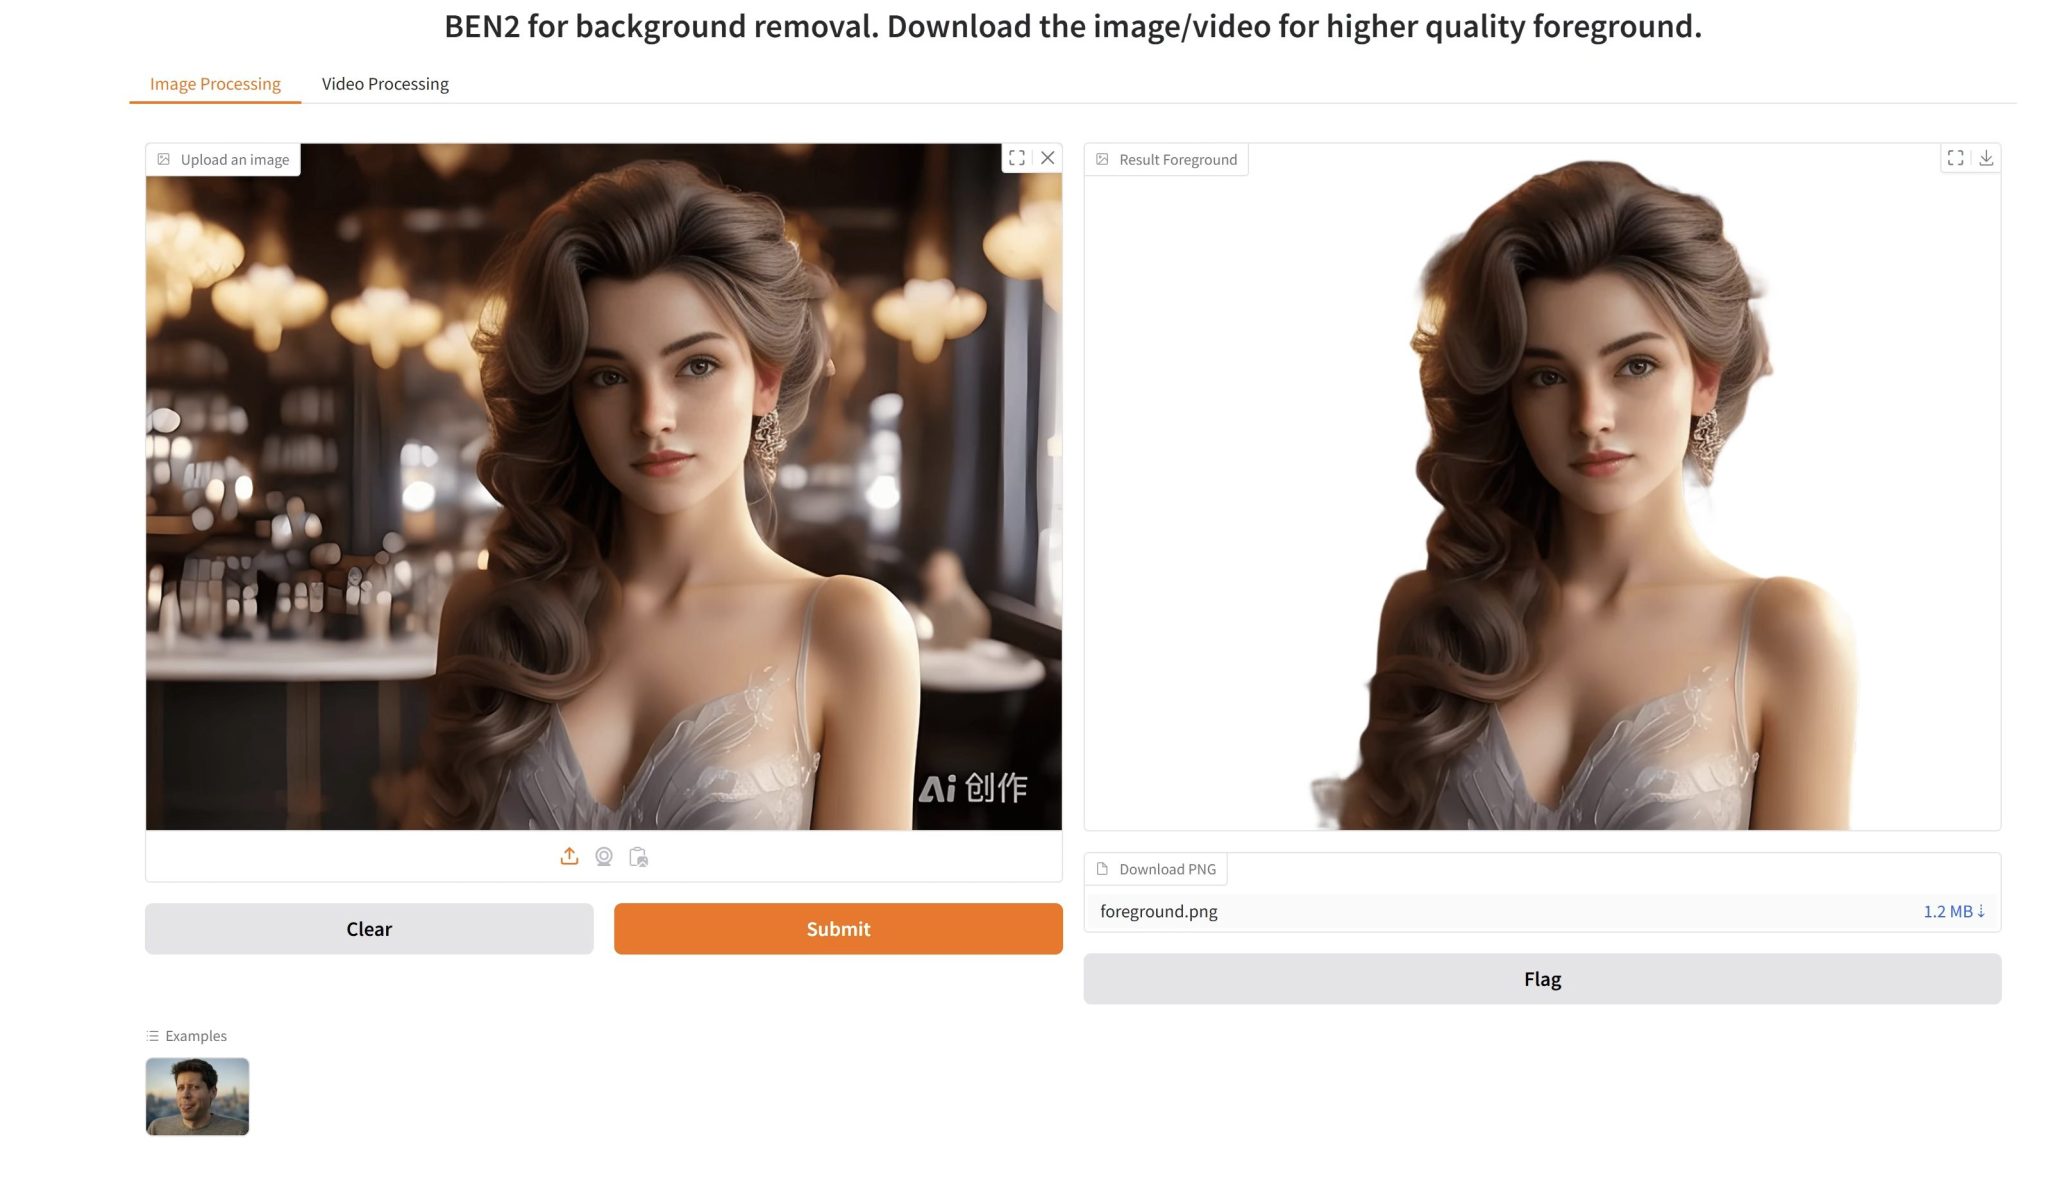Paste image from clipboard icon

638,857
